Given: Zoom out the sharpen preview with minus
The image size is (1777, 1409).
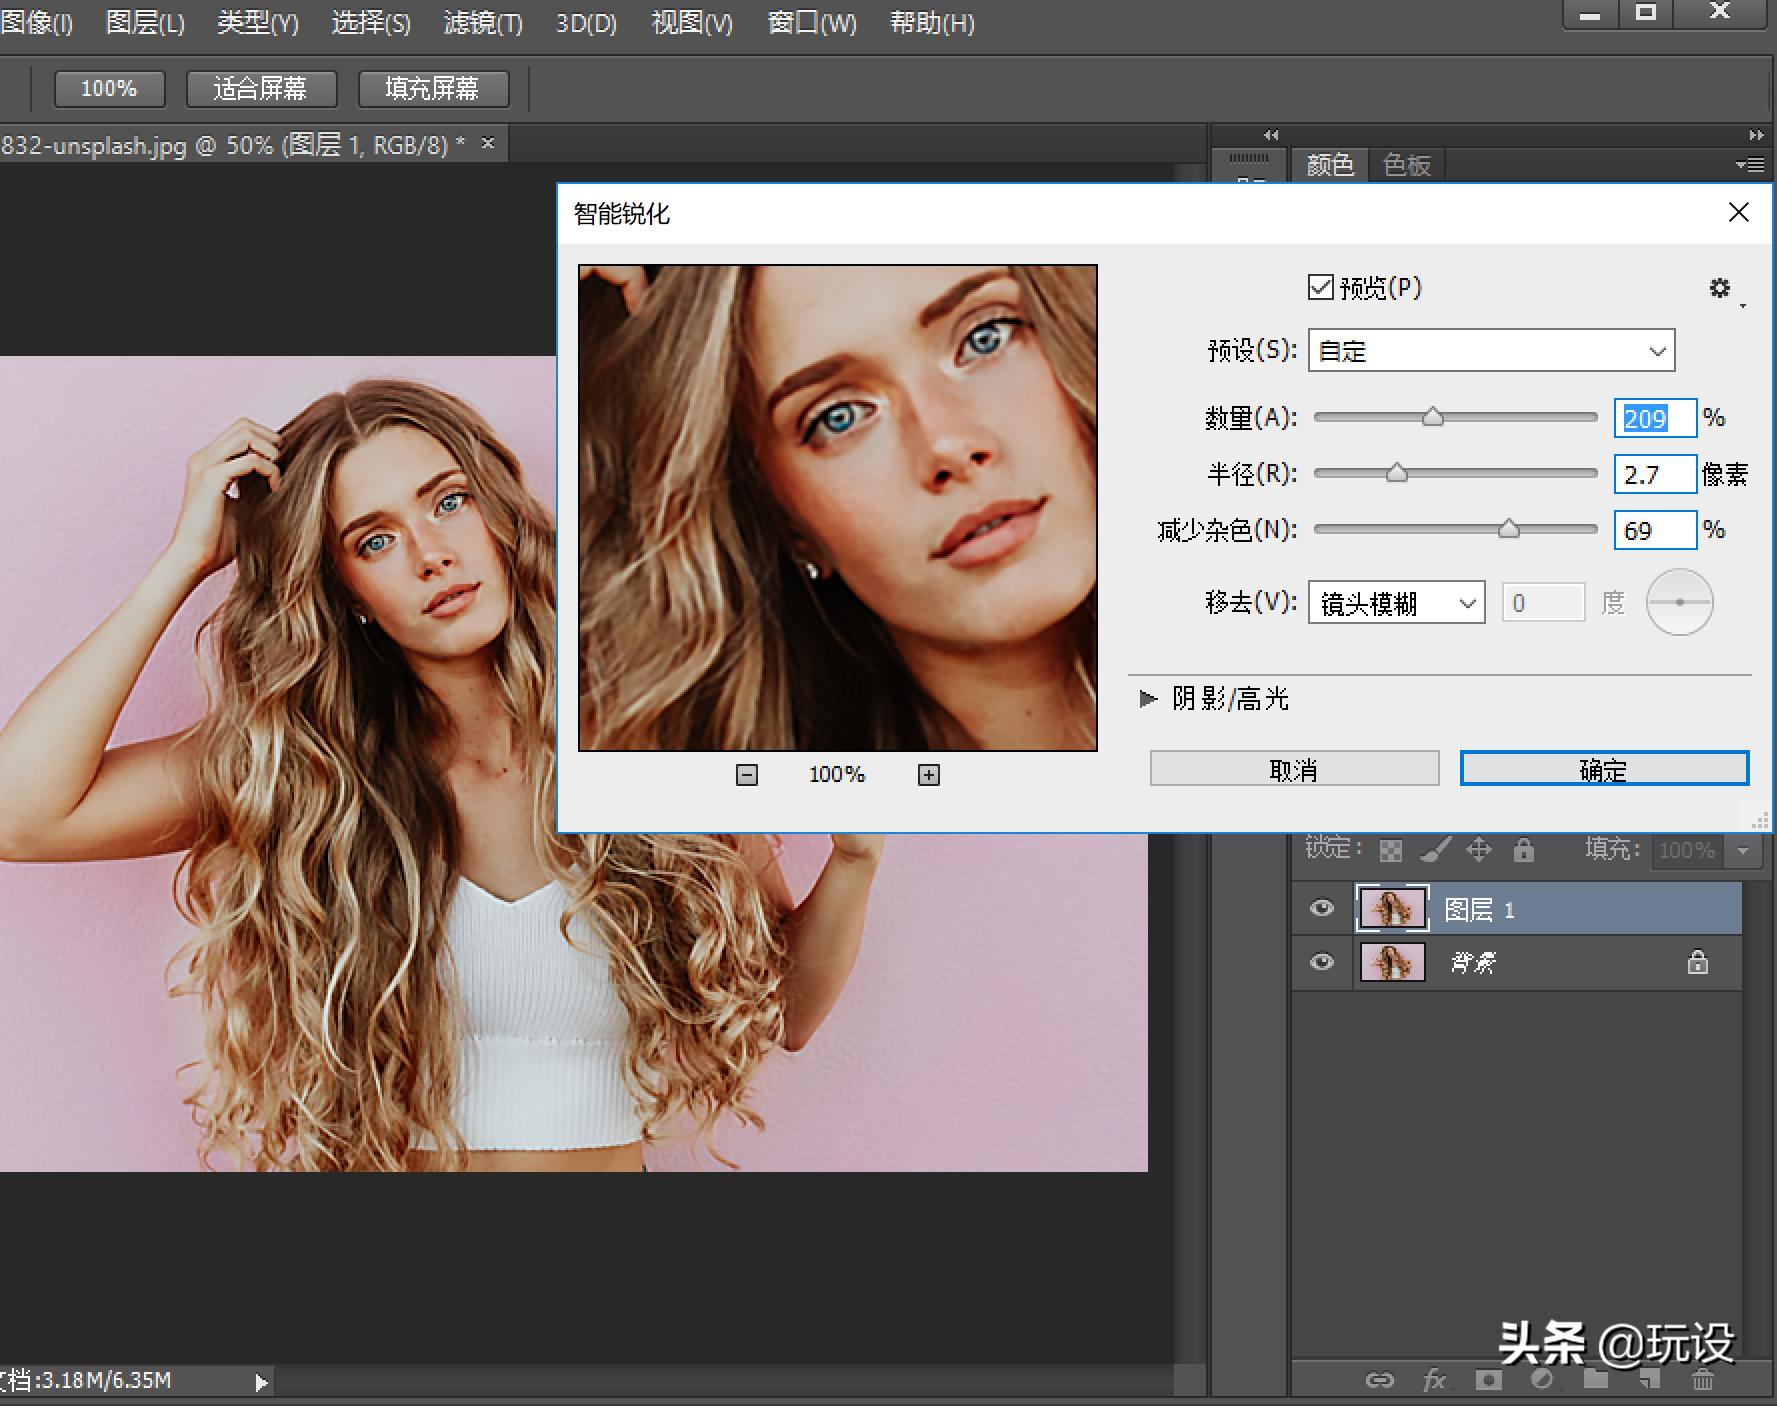Looking at the screenshot, I should (x=747, y=775).
